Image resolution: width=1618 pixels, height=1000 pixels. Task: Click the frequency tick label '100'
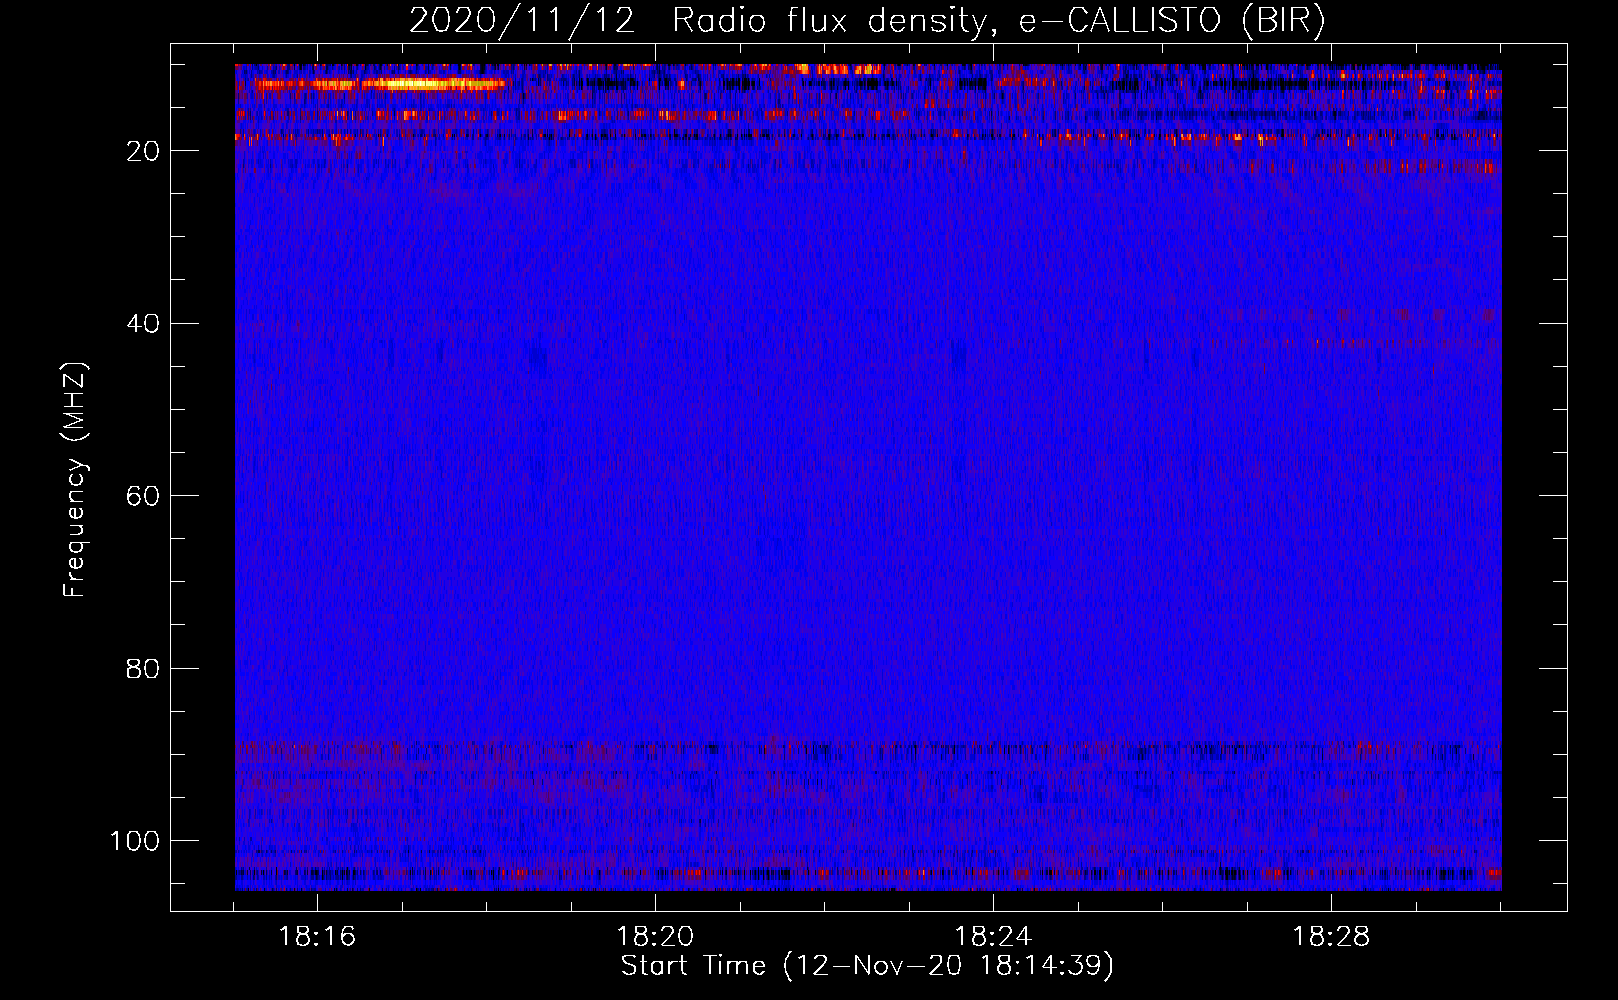click(135, 841)
